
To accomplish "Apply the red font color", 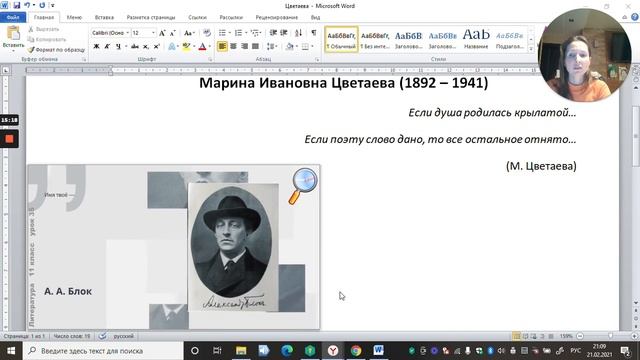I will (202, 47).
